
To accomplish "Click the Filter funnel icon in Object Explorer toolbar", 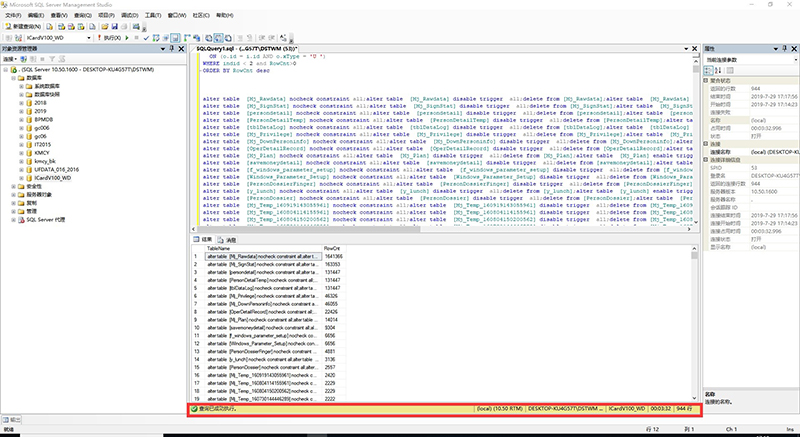I will [x=52, y=59].
